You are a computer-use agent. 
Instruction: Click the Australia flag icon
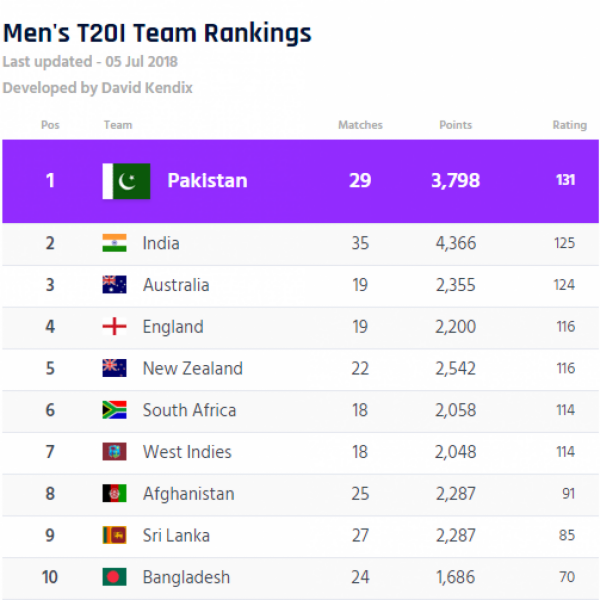114,285
